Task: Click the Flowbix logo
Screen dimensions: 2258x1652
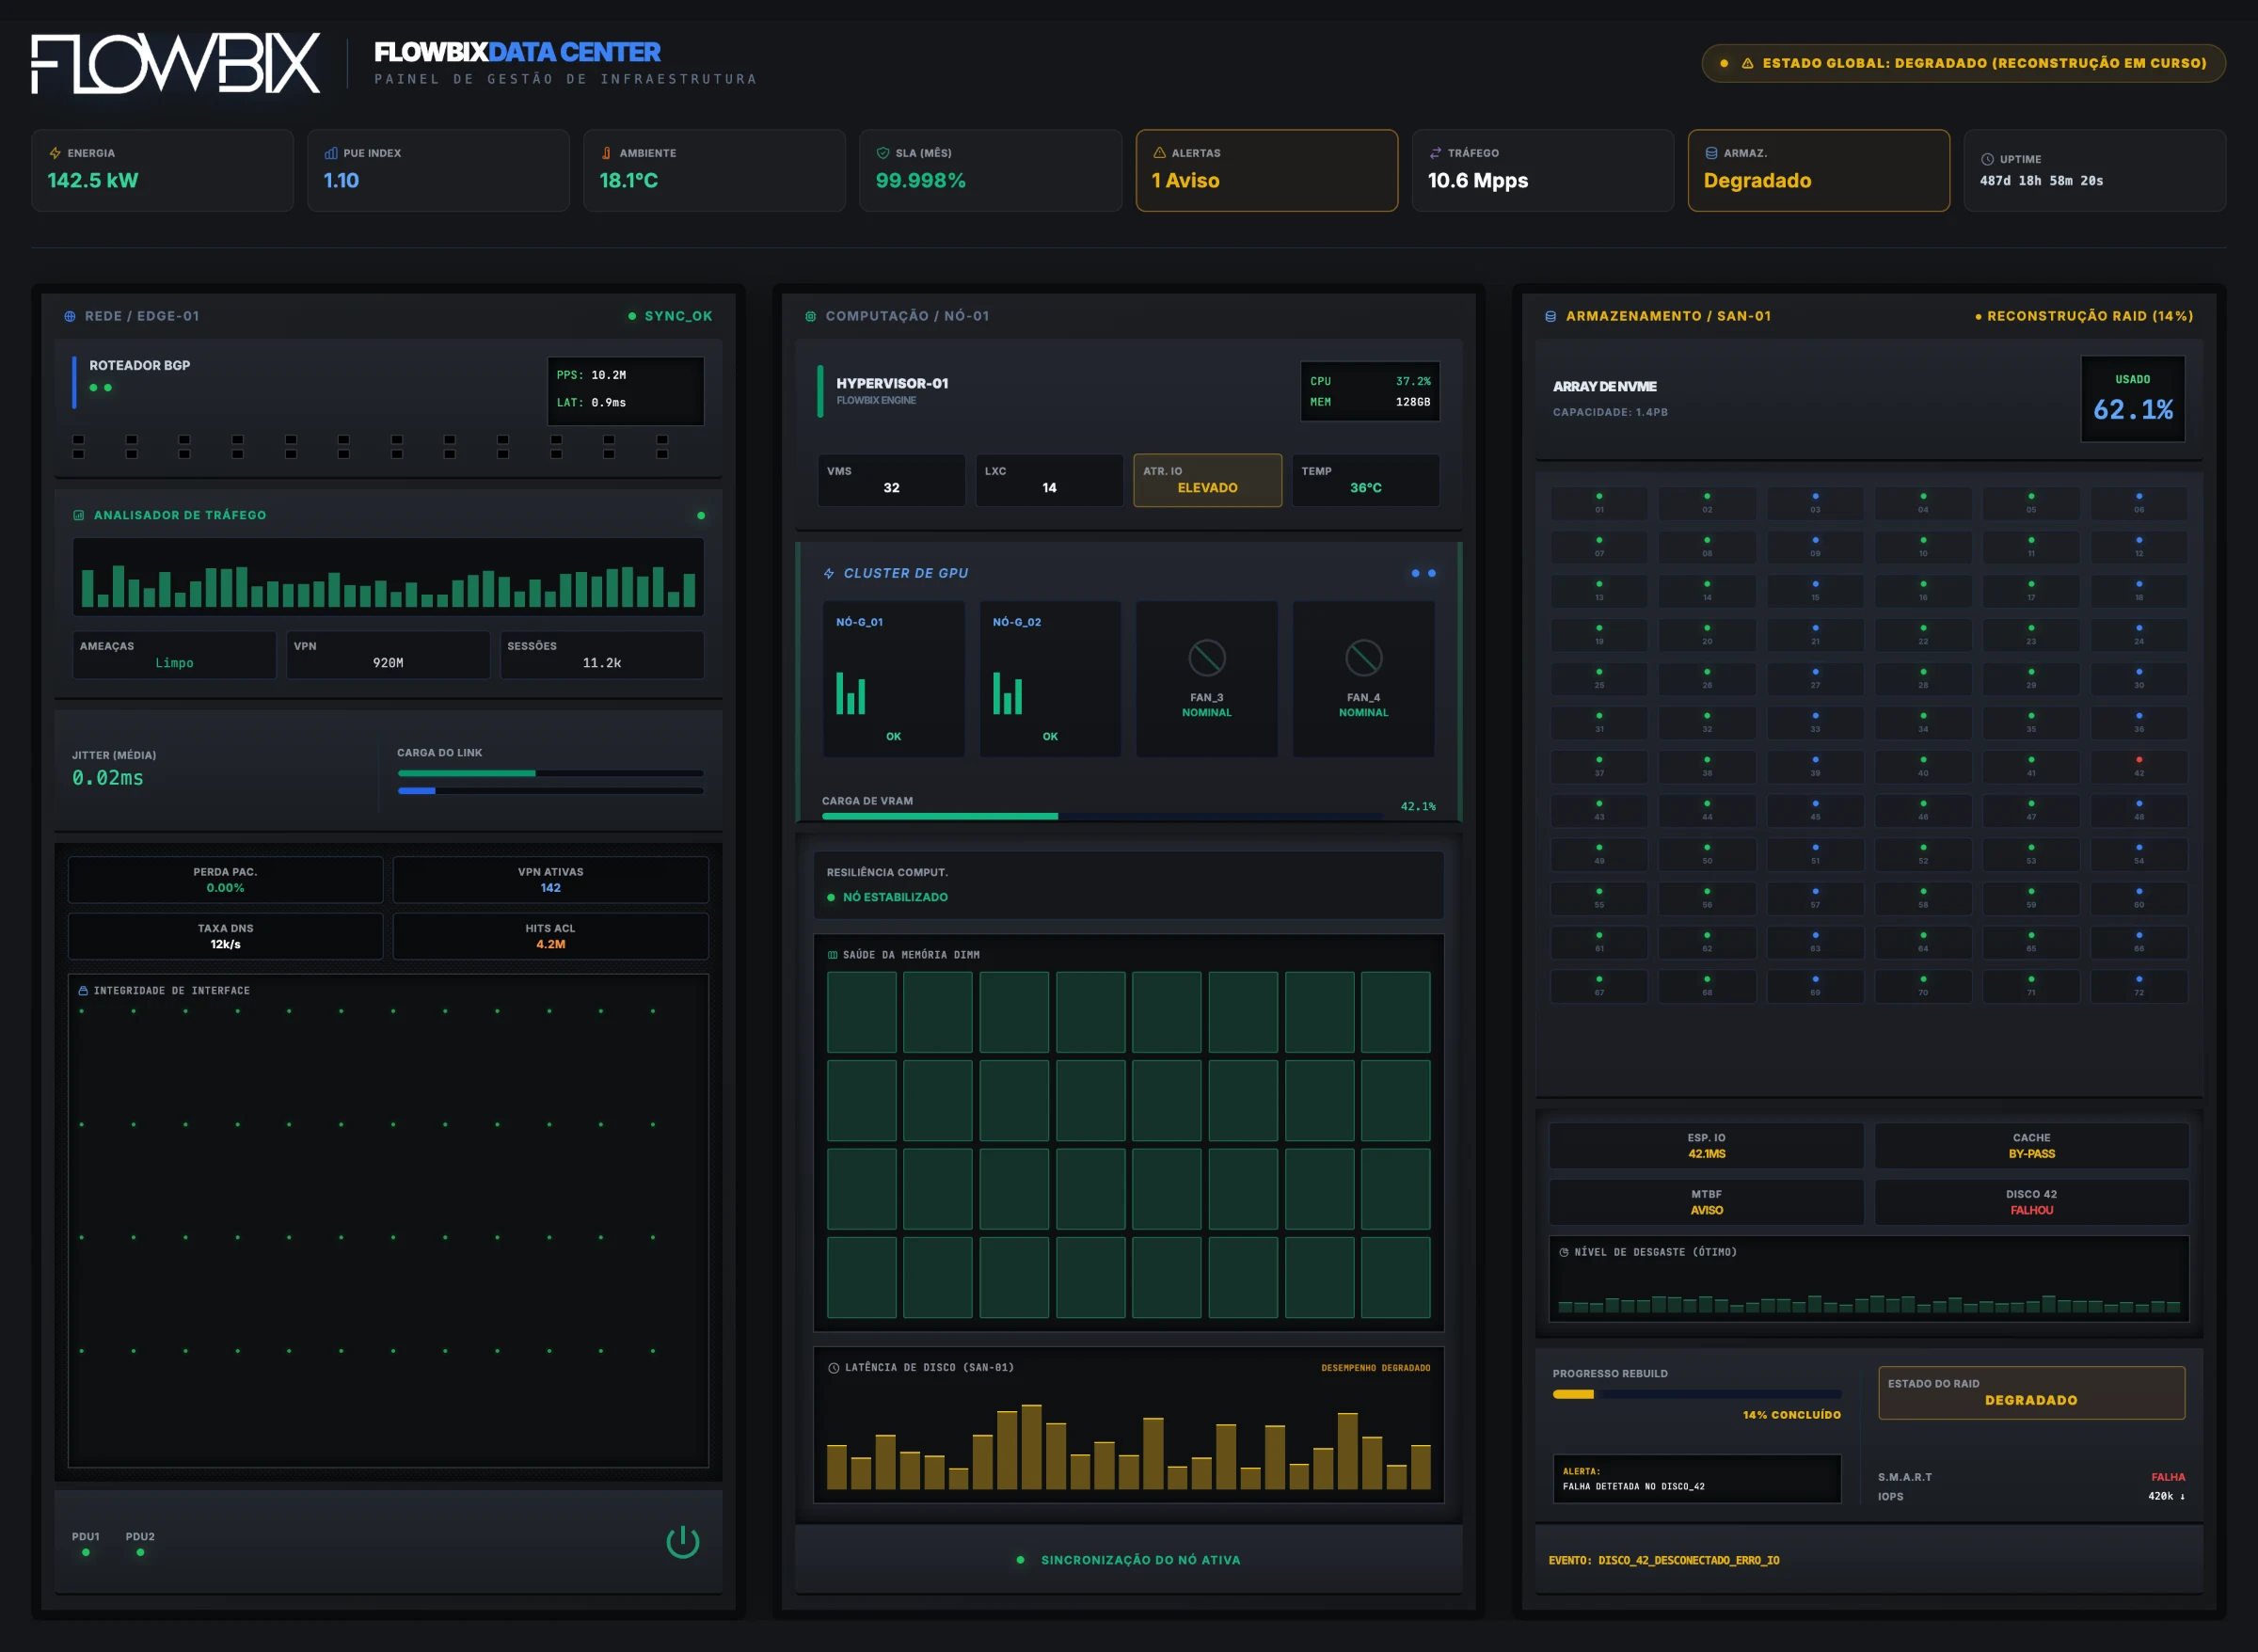Action: [176, 63]
